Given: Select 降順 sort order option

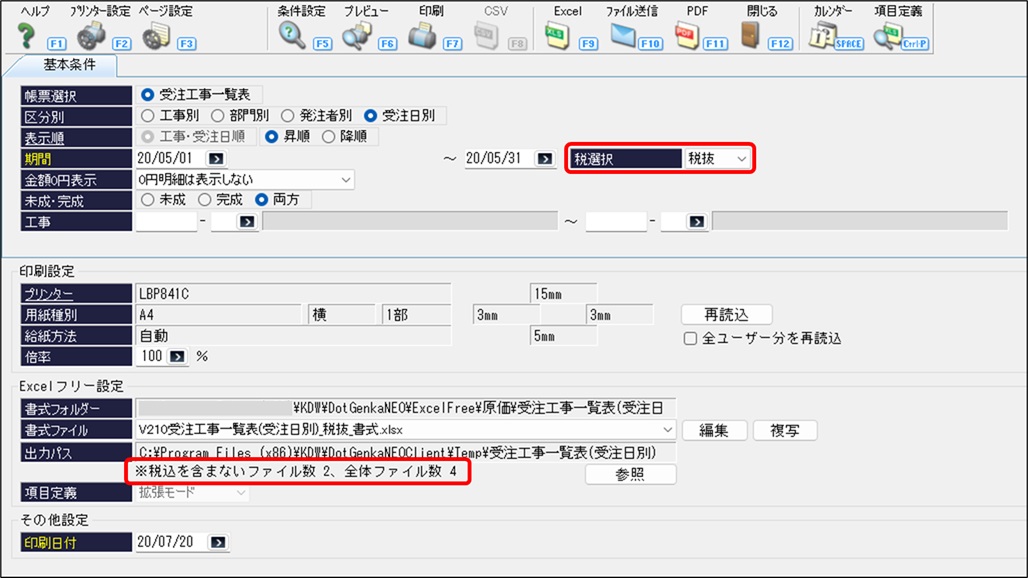Looking at the screenshot, I should coord(329,137).
